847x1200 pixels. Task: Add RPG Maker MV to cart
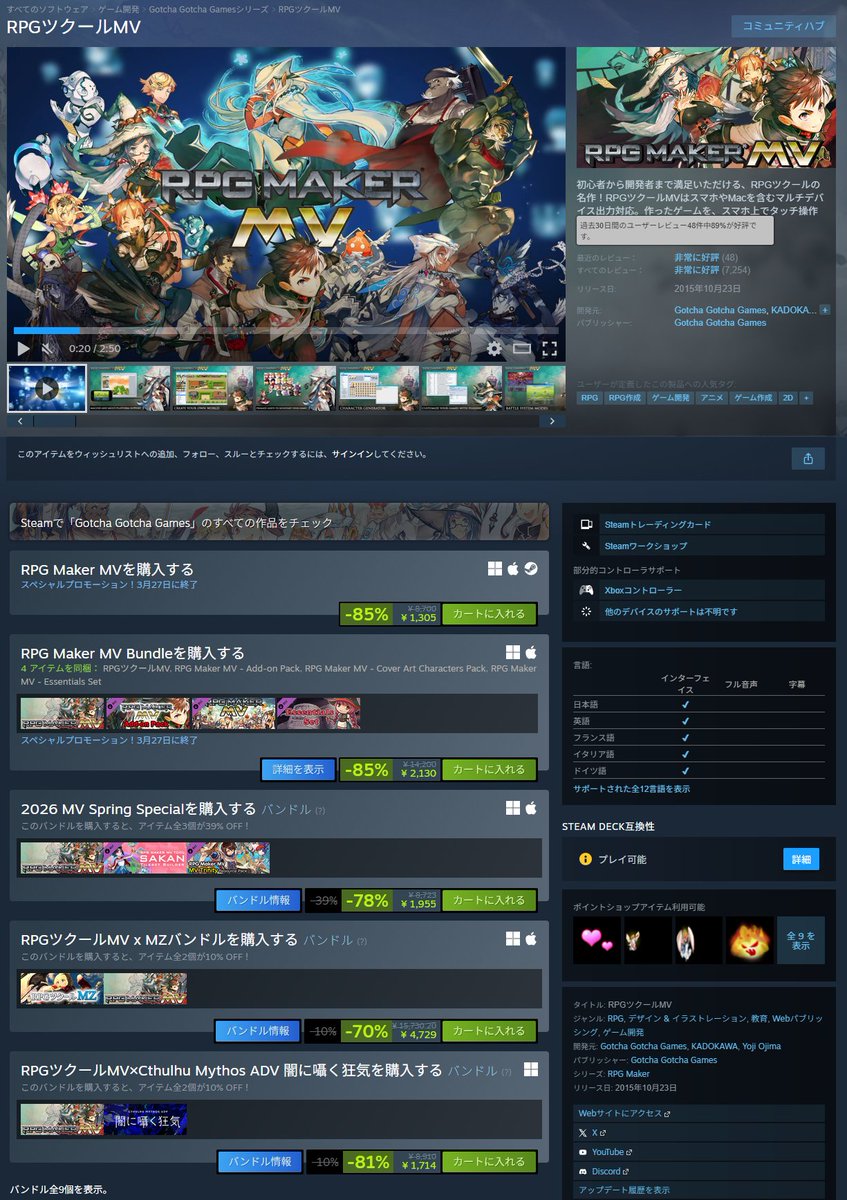coord(489,614)
